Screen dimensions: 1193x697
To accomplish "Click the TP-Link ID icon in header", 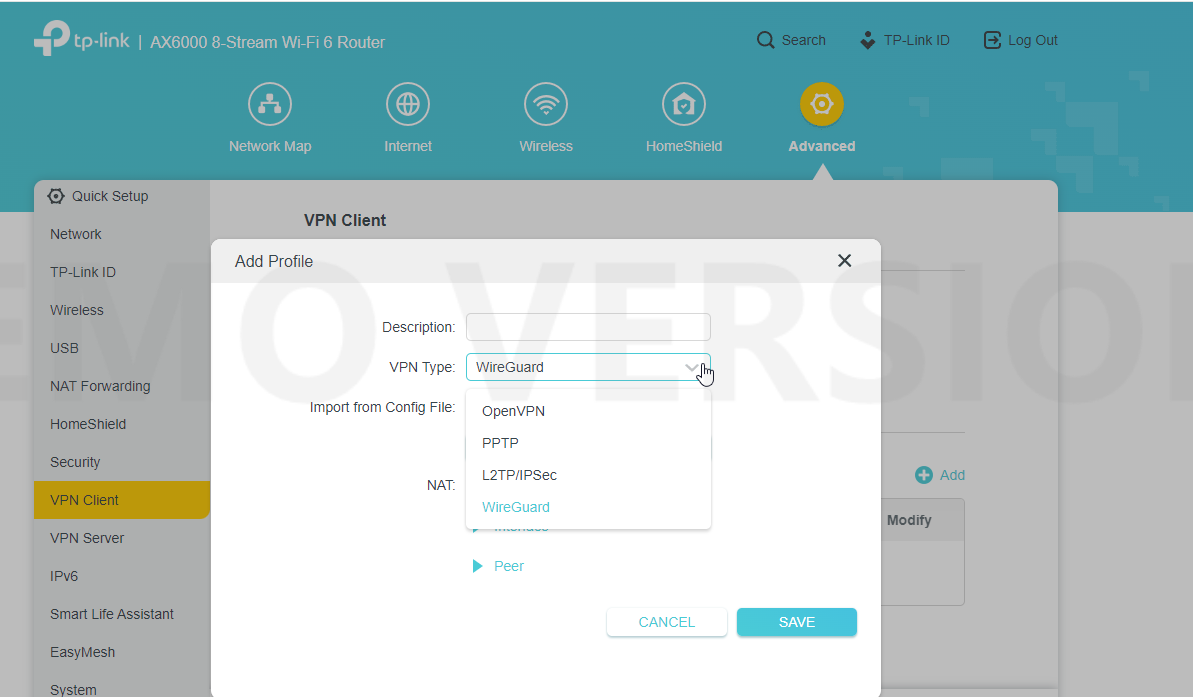I will click(867, 40).
